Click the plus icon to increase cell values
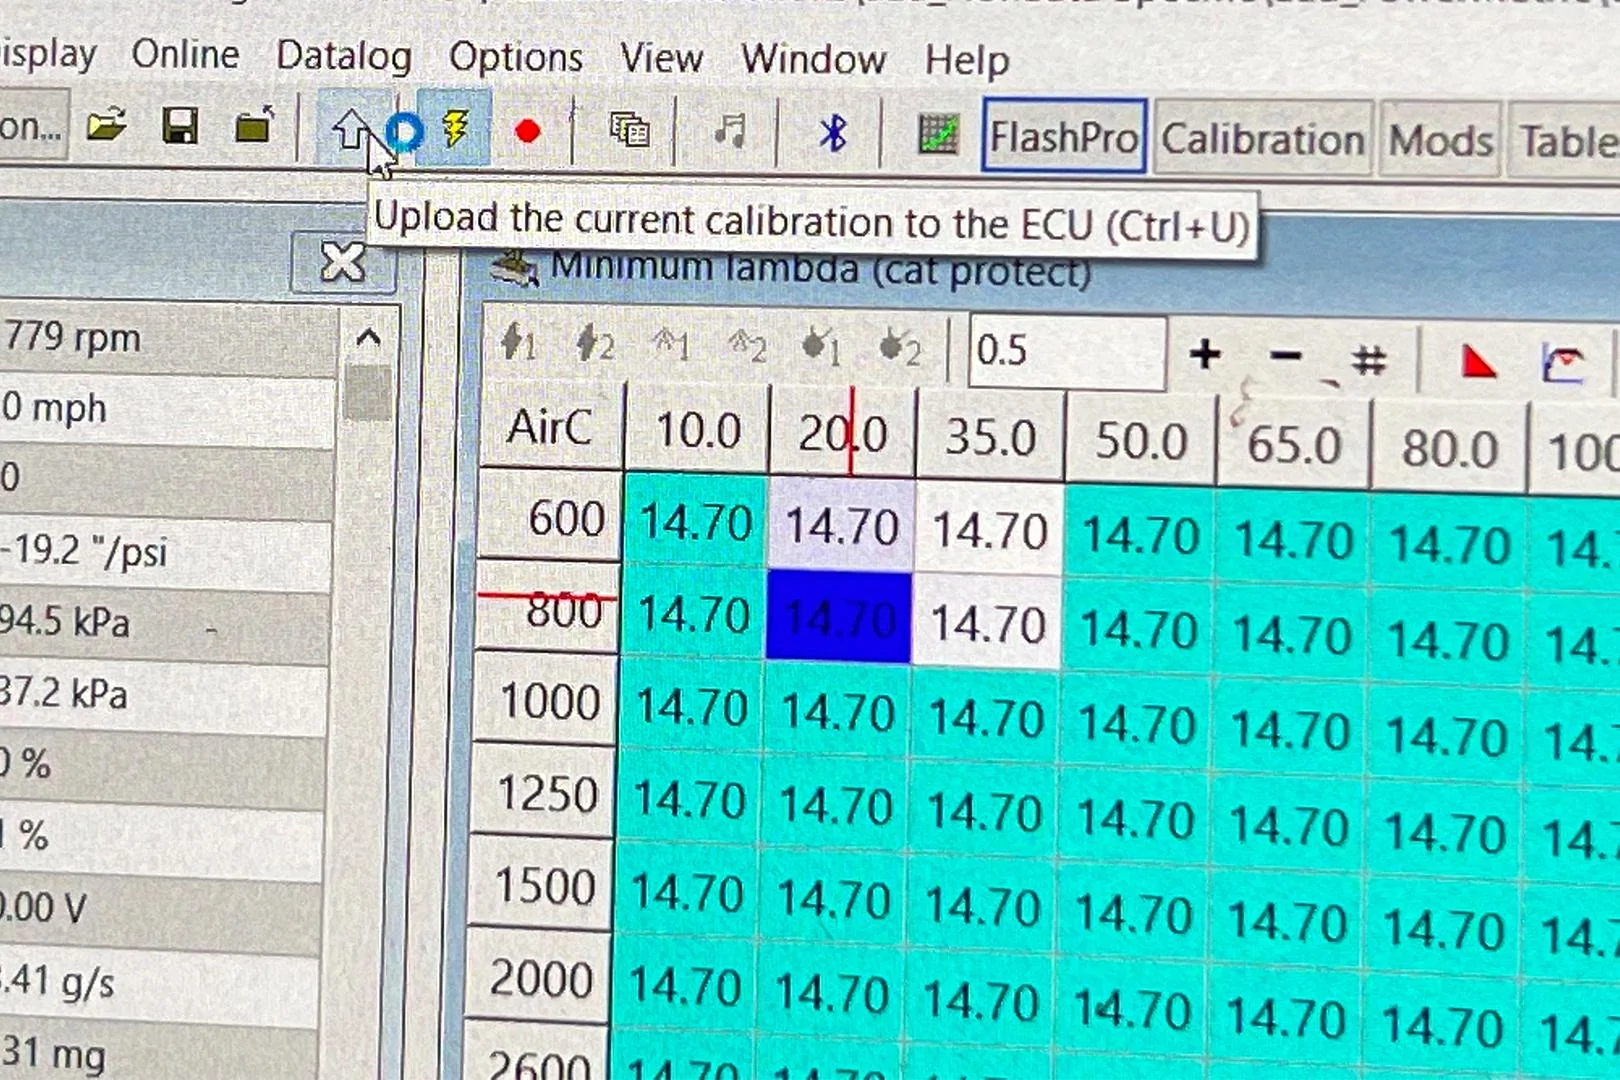Image resolution: width=1620 pixels, height=1080 pixels. [x=1207, y=354]
